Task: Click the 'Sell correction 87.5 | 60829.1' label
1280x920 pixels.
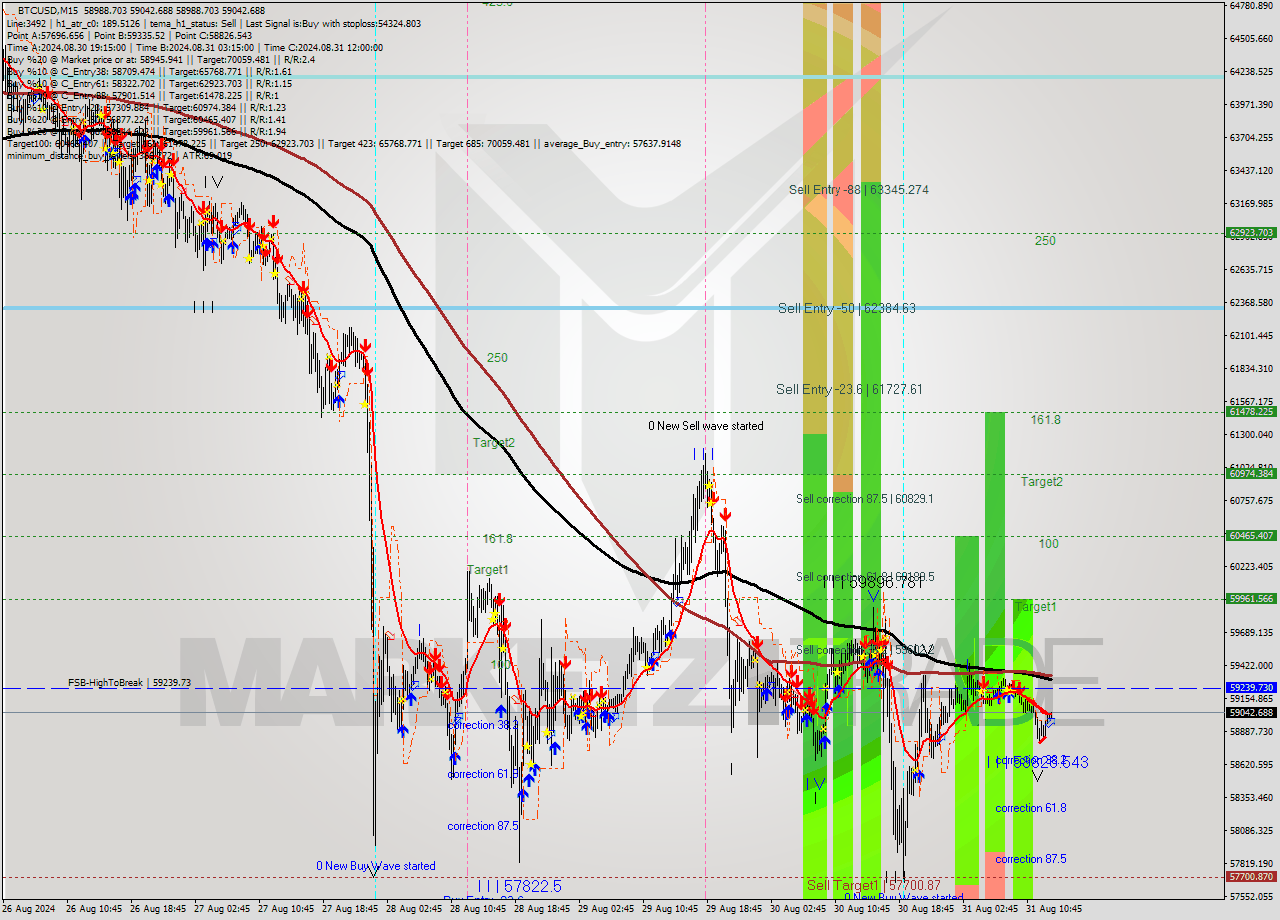Action: (x=864, y=498)
